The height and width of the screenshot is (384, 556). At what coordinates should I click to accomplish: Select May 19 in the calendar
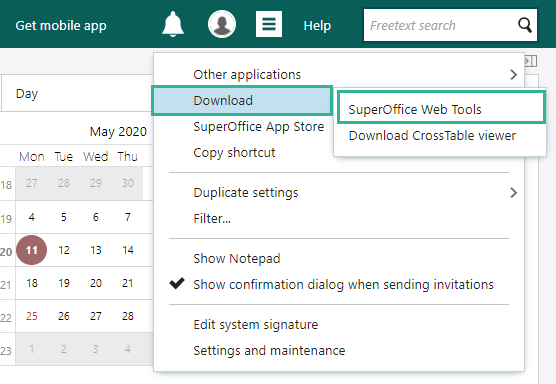click(x=64, y=283)
